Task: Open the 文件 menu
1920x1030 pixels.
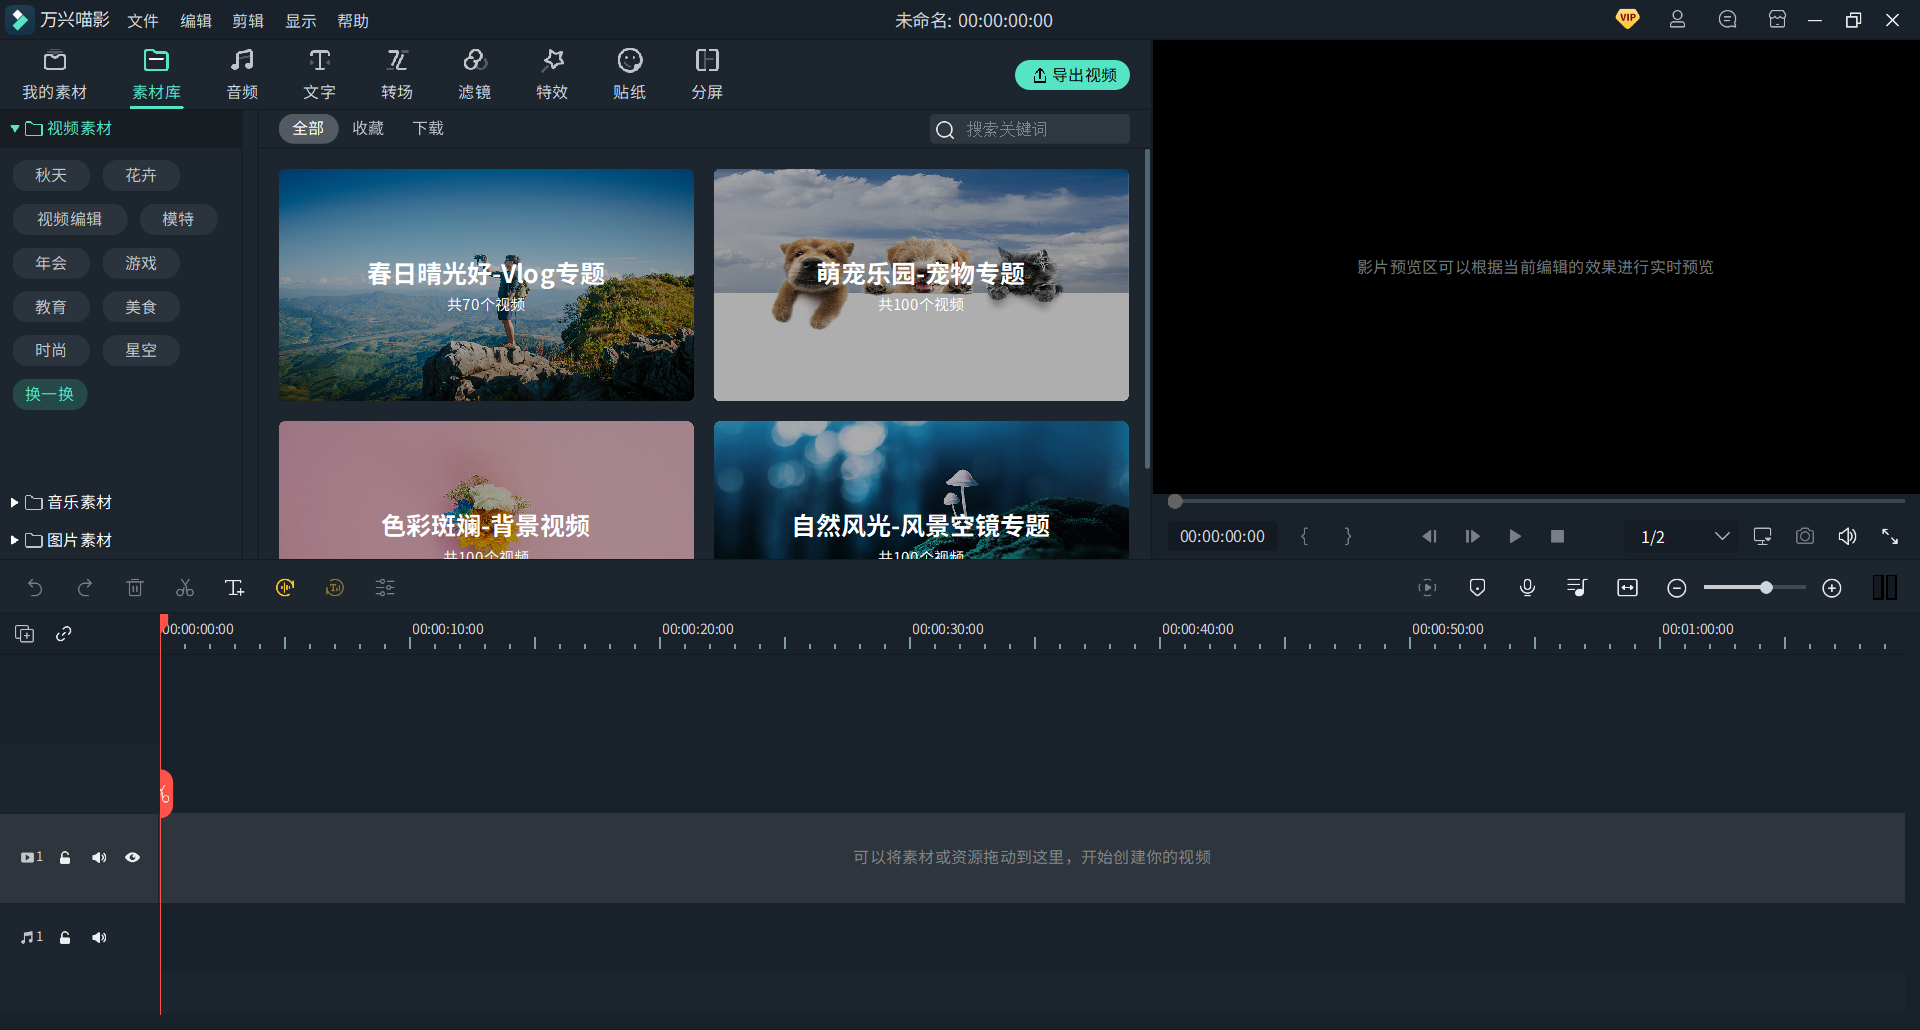Action: (x=142, y=21)
